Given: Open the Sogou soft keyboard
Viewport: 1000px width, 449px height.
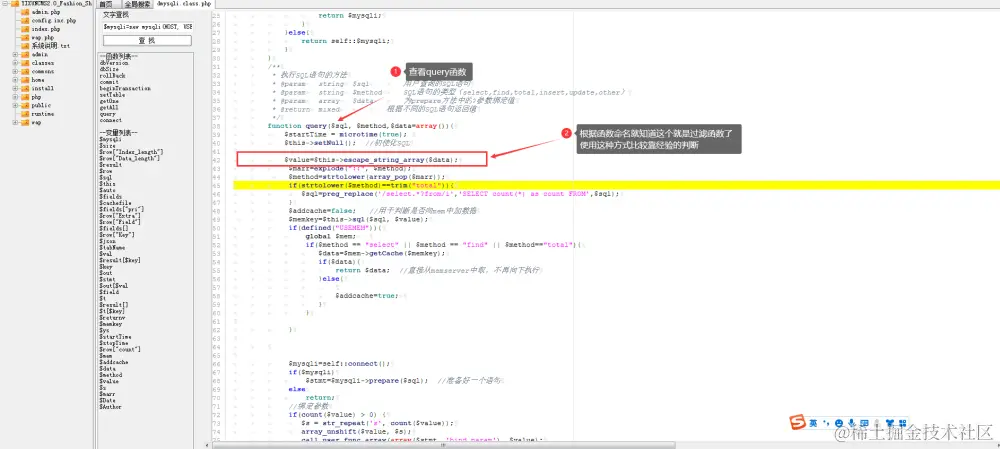Looking at the screenshot, I should click(864, 423).
